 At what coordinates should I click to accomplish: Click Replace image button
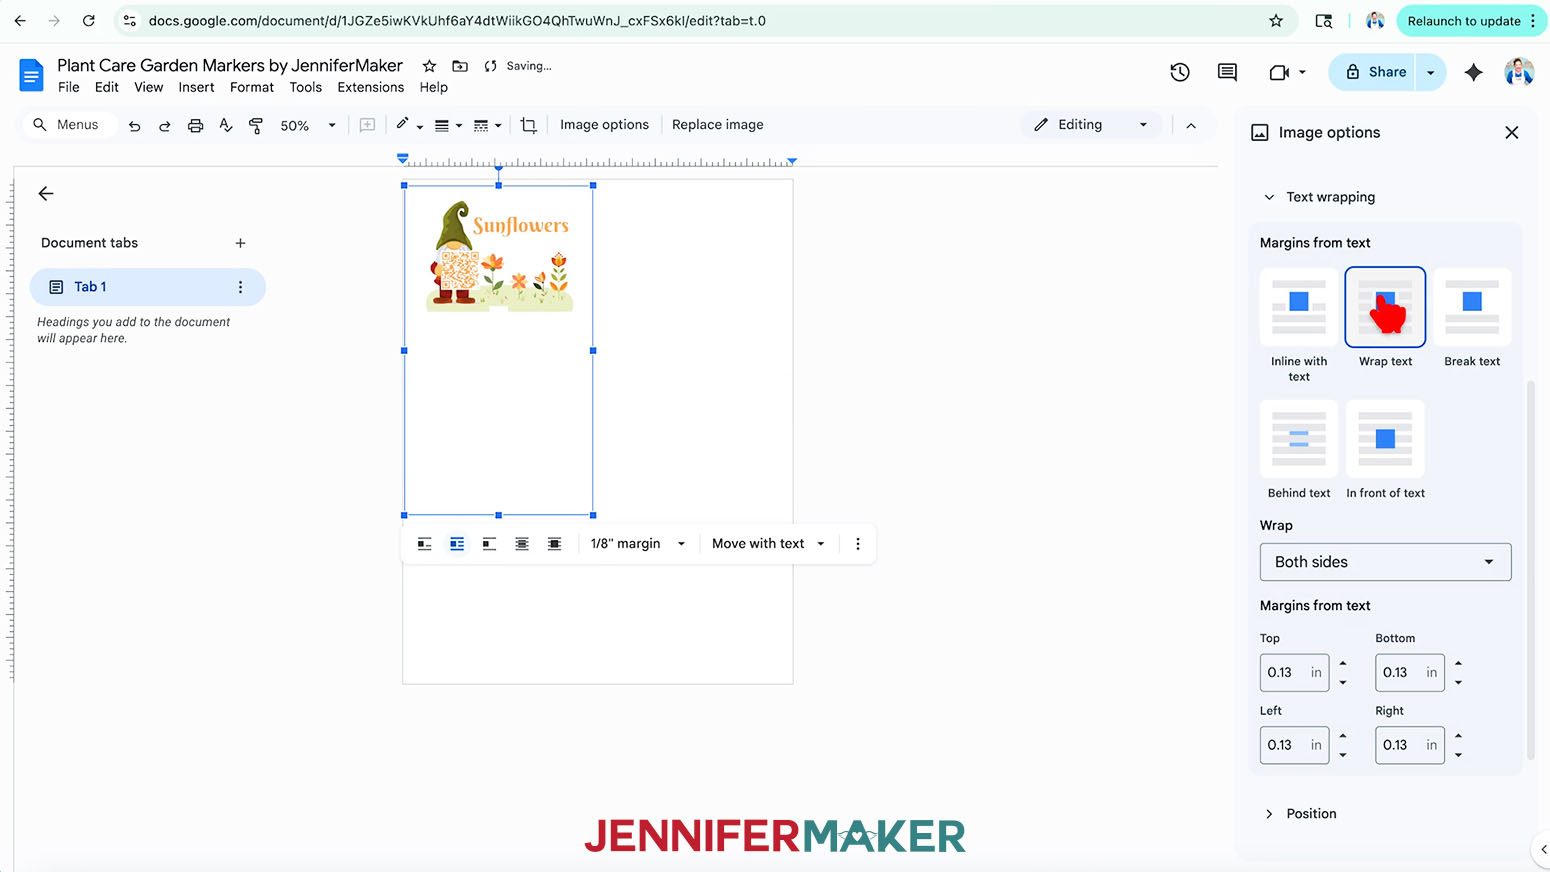(718, 125)
